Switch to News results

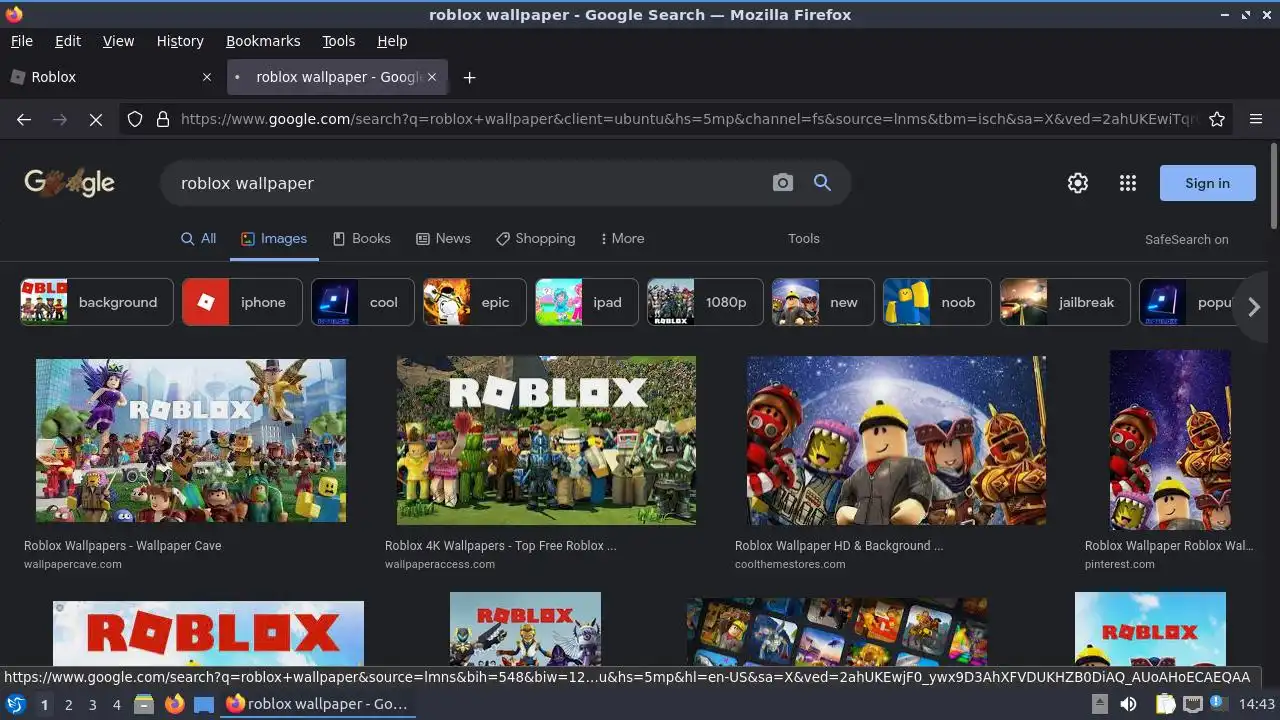pos(443,239)
